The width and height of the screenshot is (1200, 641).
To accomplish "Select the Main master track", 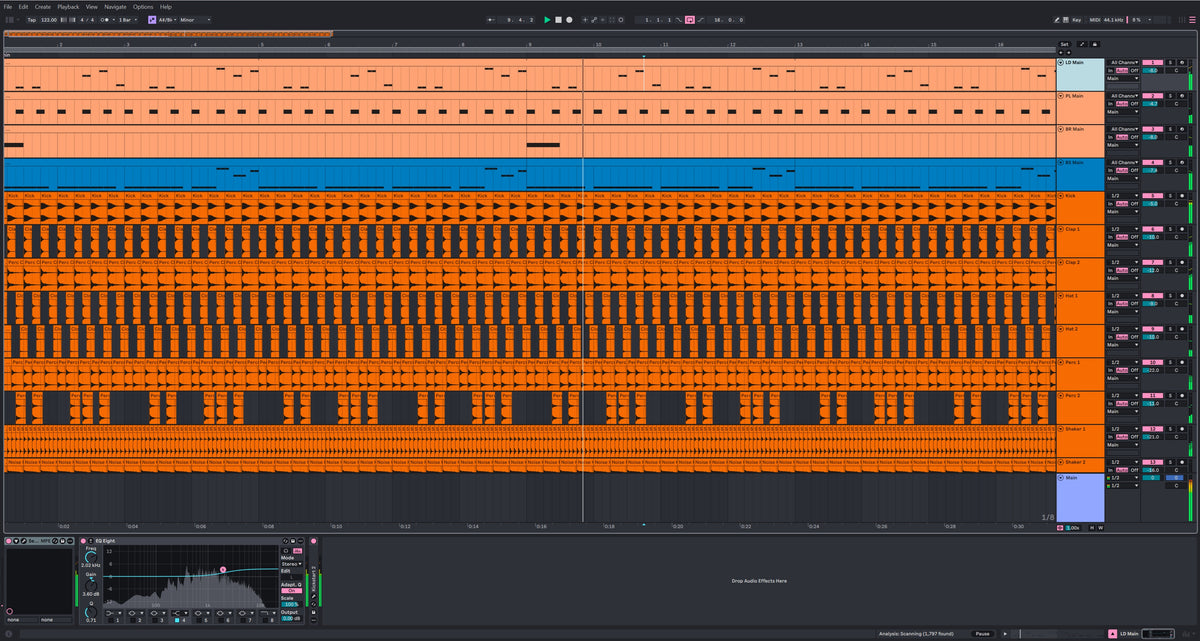I will (1080, 496).
